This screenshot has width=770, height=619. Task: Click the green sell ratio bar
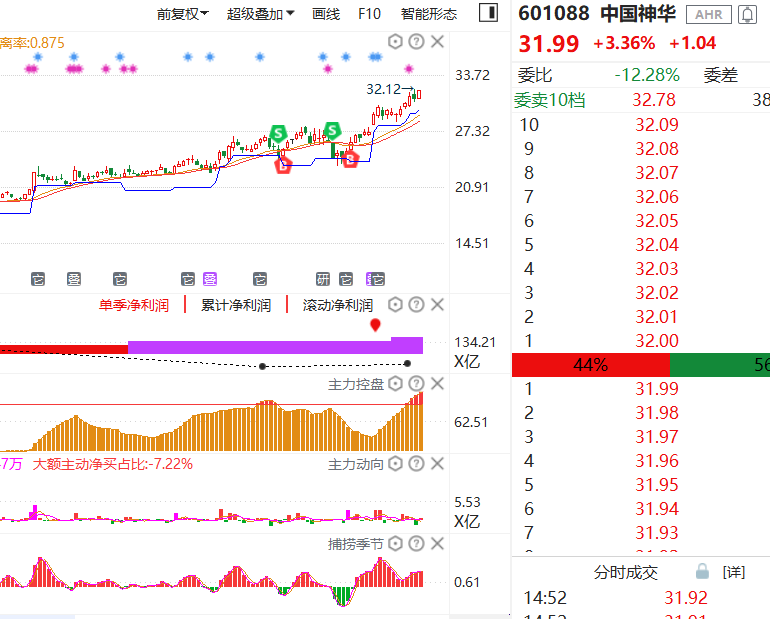(720, 365)
